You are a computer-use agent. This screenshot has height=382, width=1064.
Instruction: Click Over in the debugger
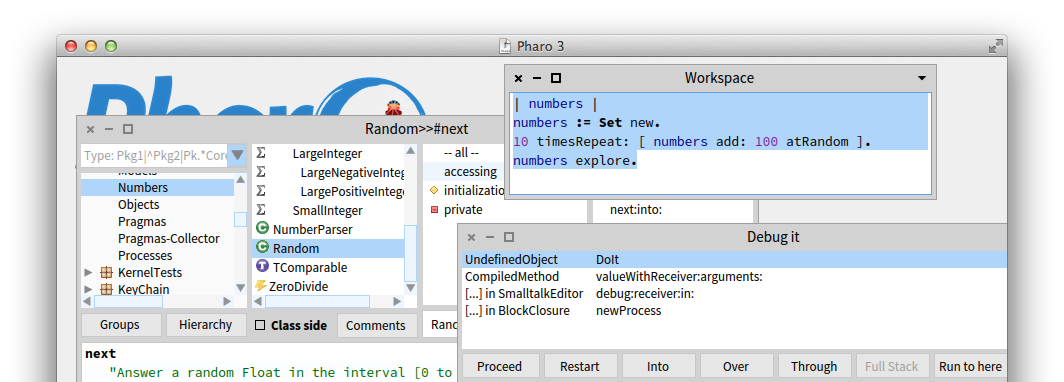[x=736, y=366]
